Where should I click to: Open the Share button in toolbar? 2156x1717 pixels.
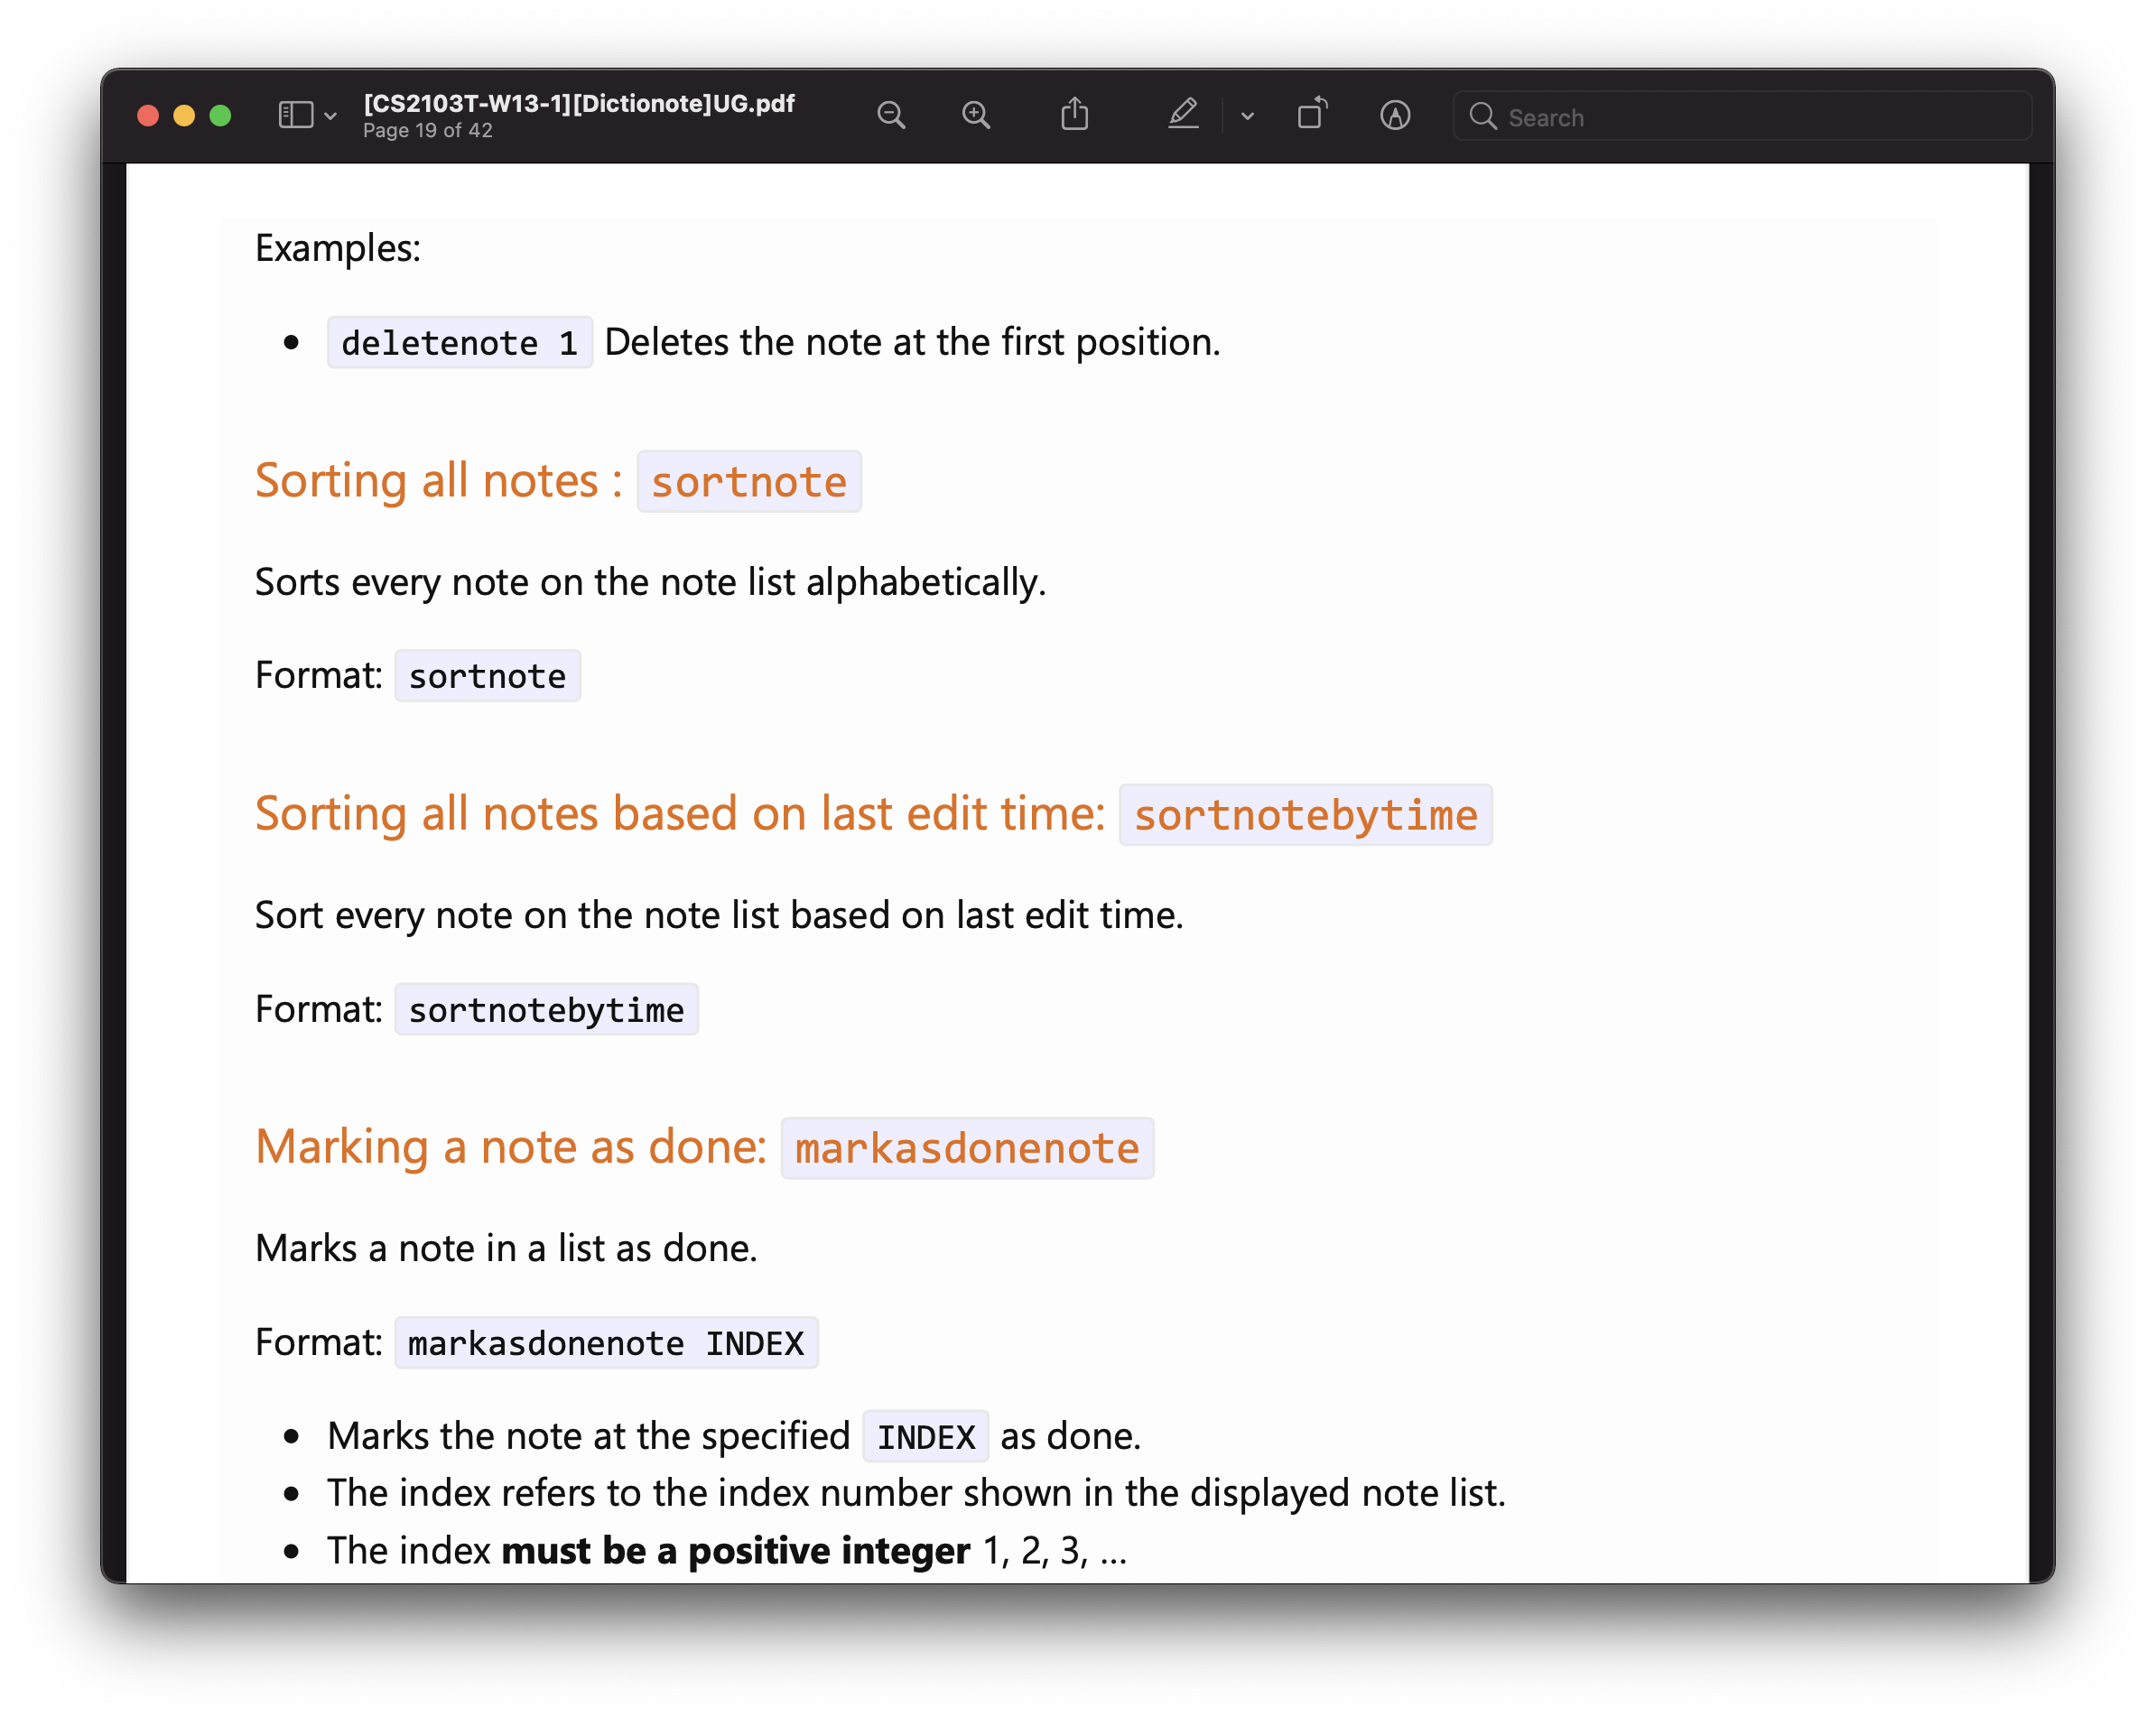[x=1075, y=115]
